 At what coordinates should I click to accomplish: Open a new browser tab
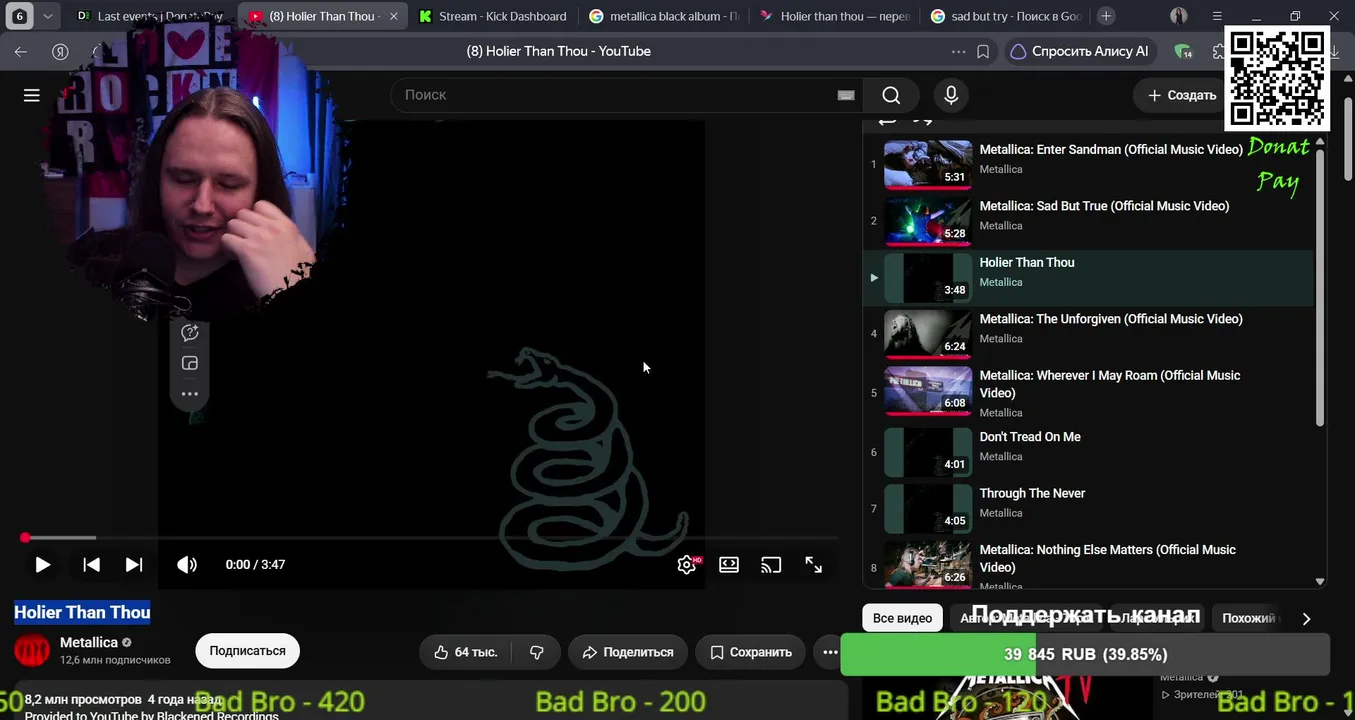point(1106,16)
